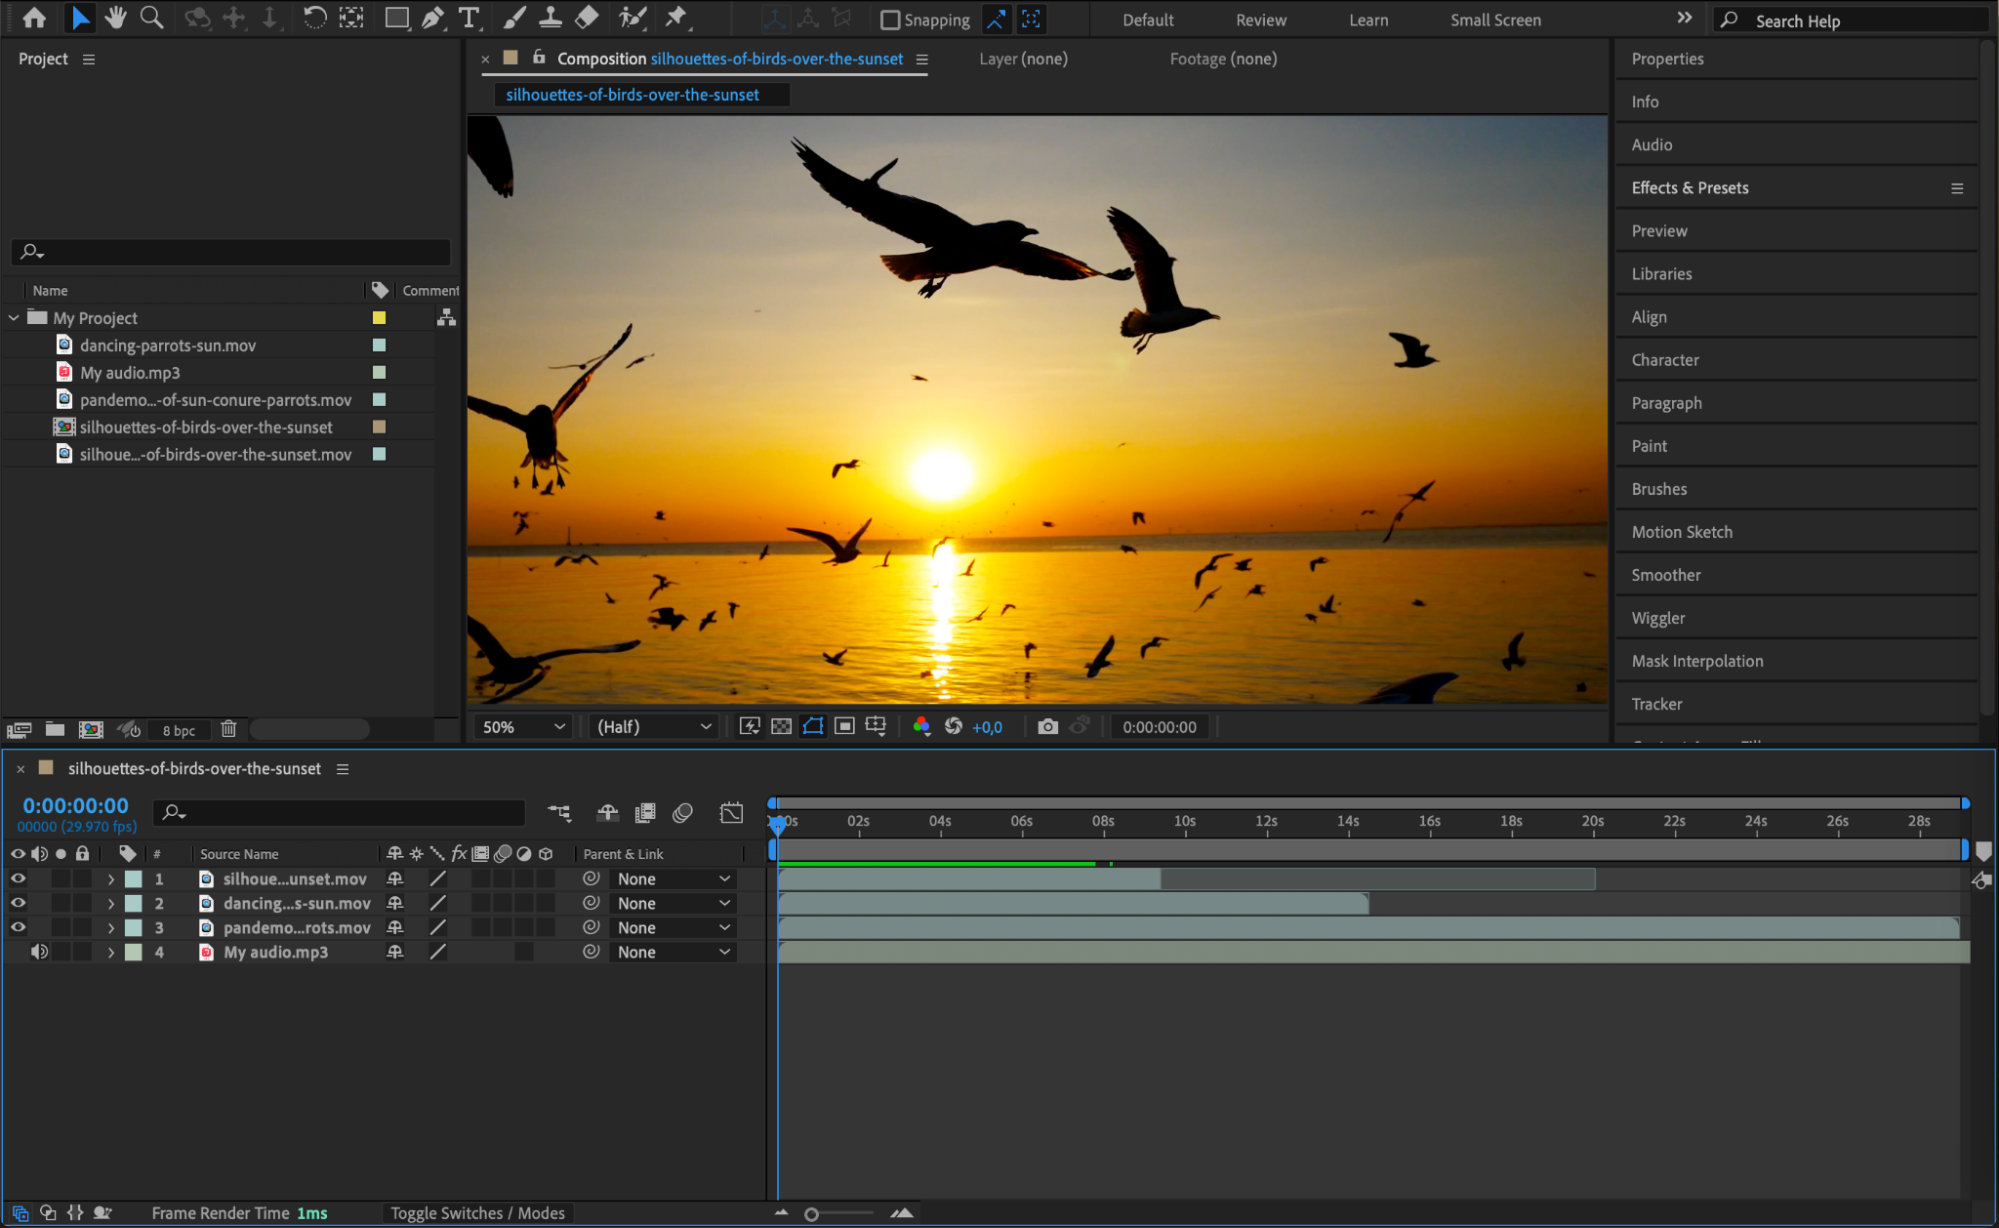Switch to the Review workspace
This screenshot has width=1999, height=1228.
(1260, 20)
